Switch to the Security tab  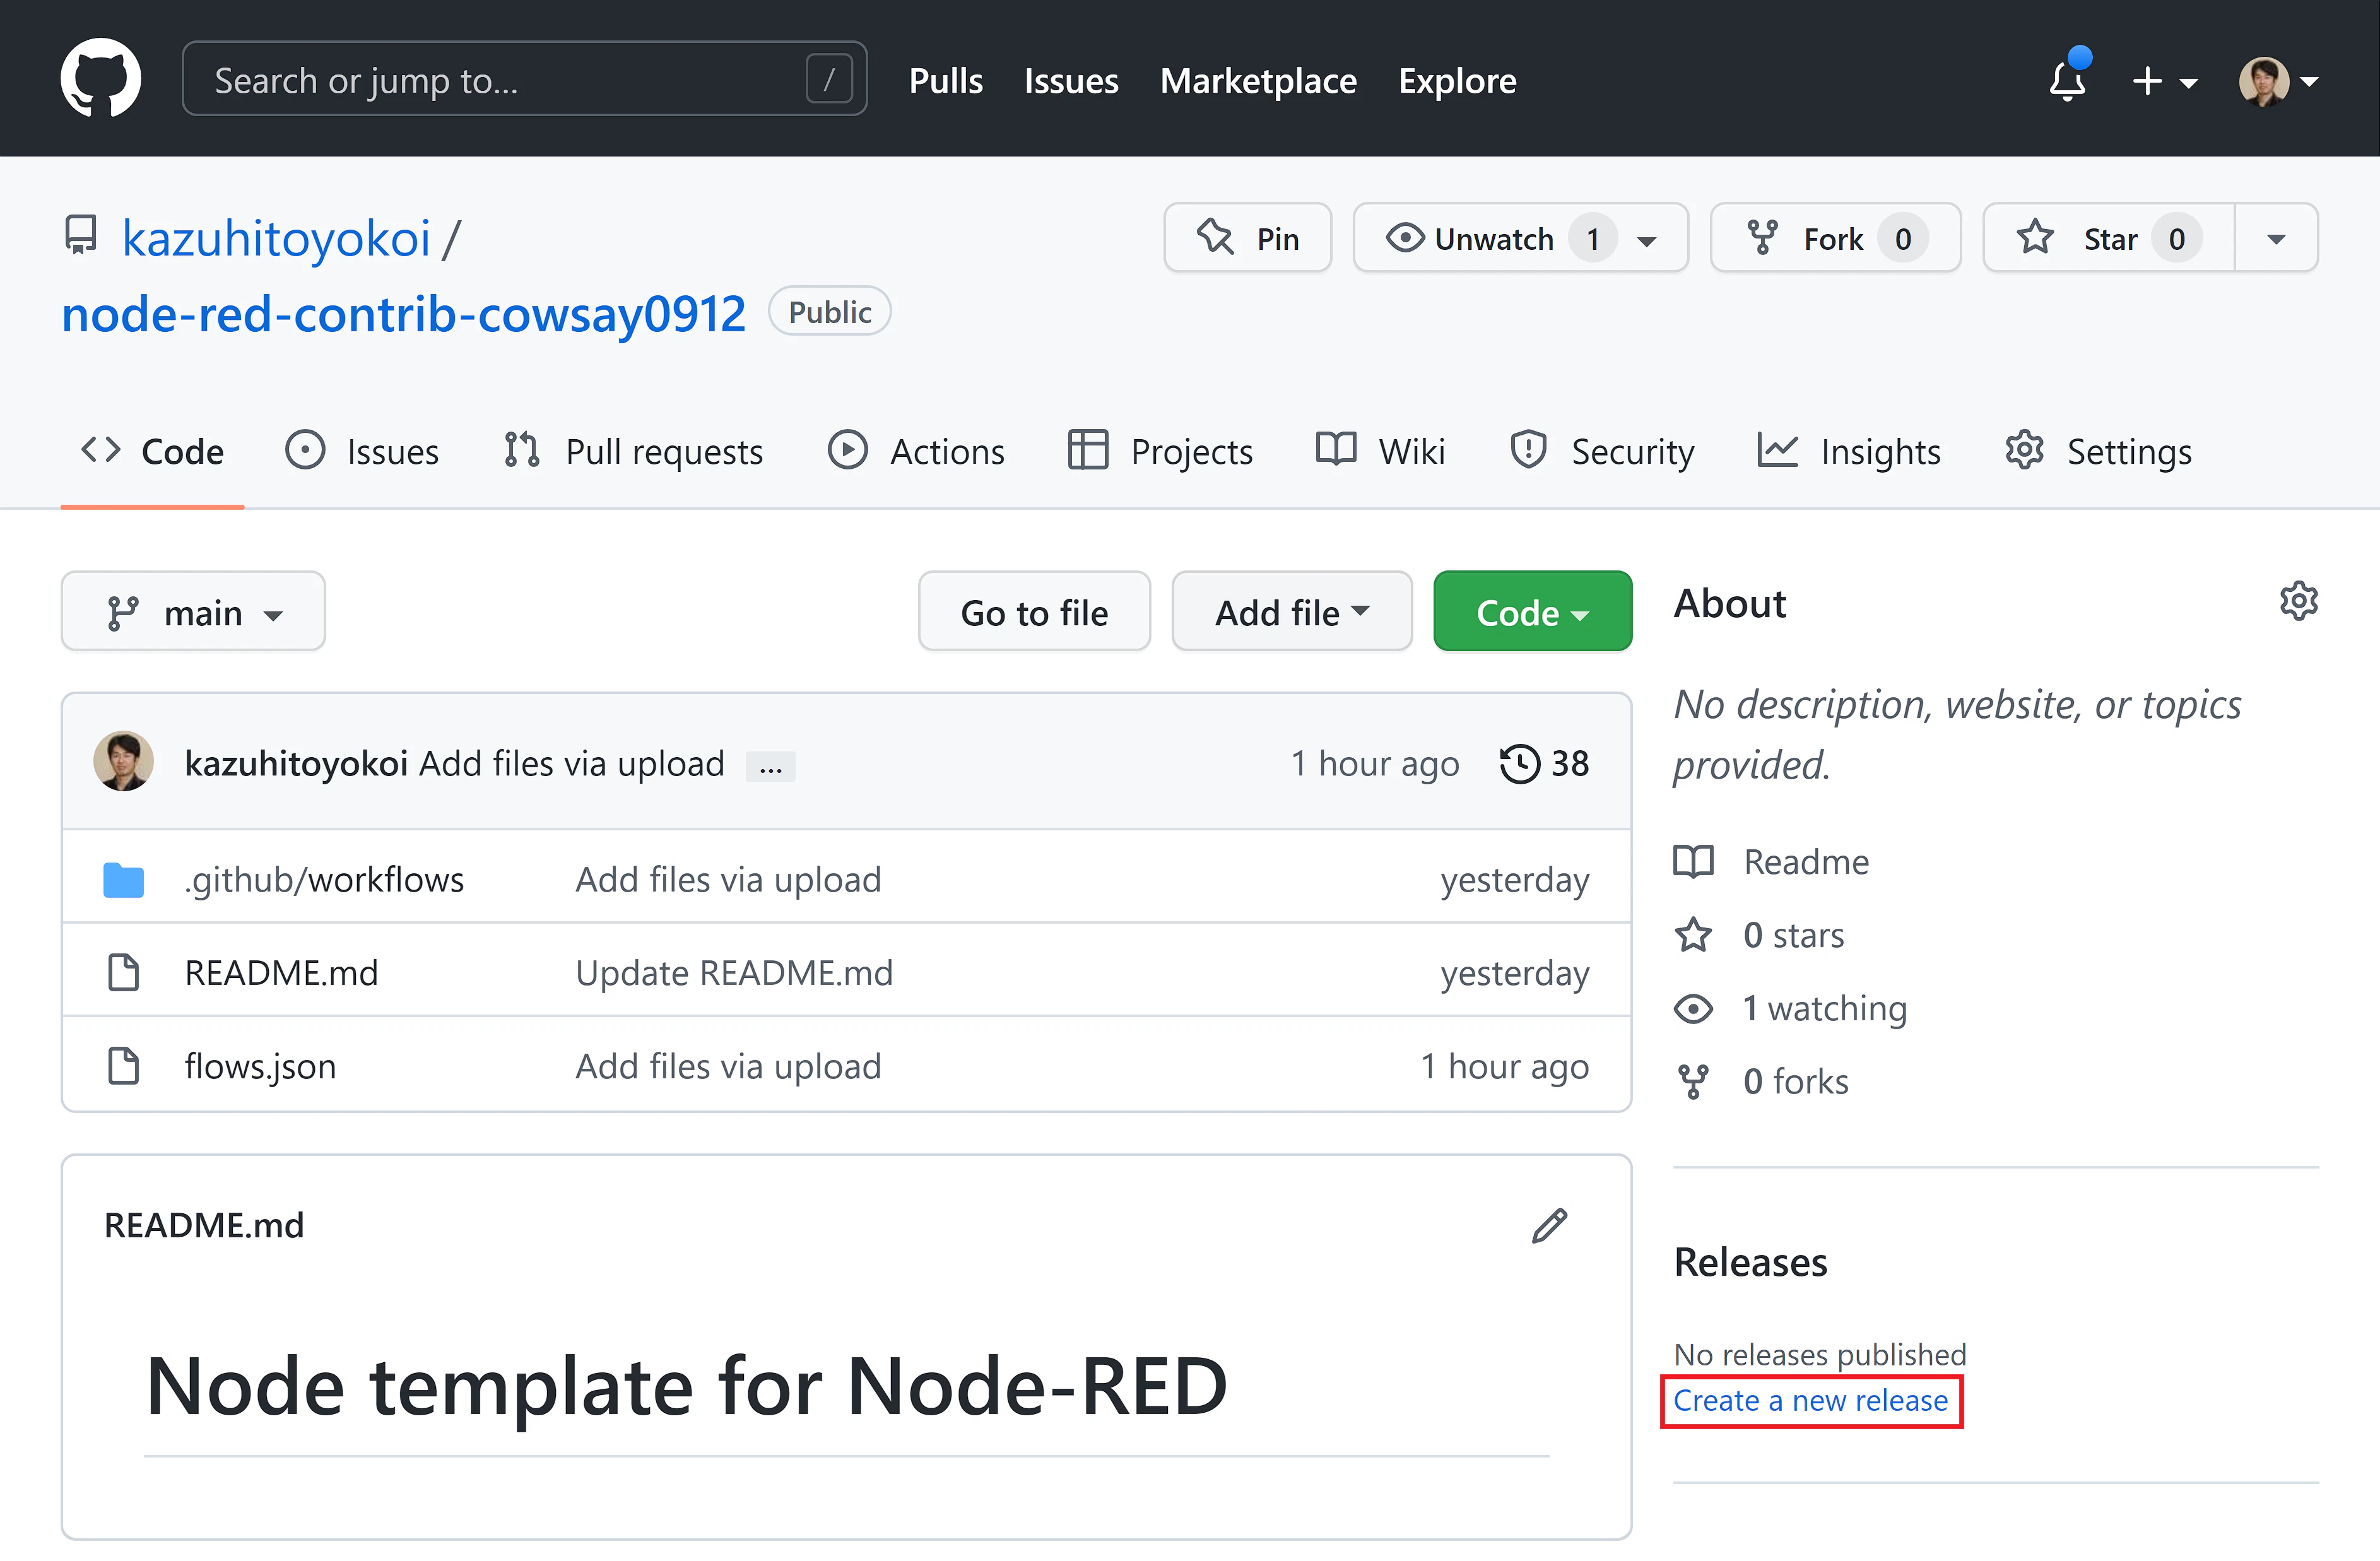(1601, 451)
